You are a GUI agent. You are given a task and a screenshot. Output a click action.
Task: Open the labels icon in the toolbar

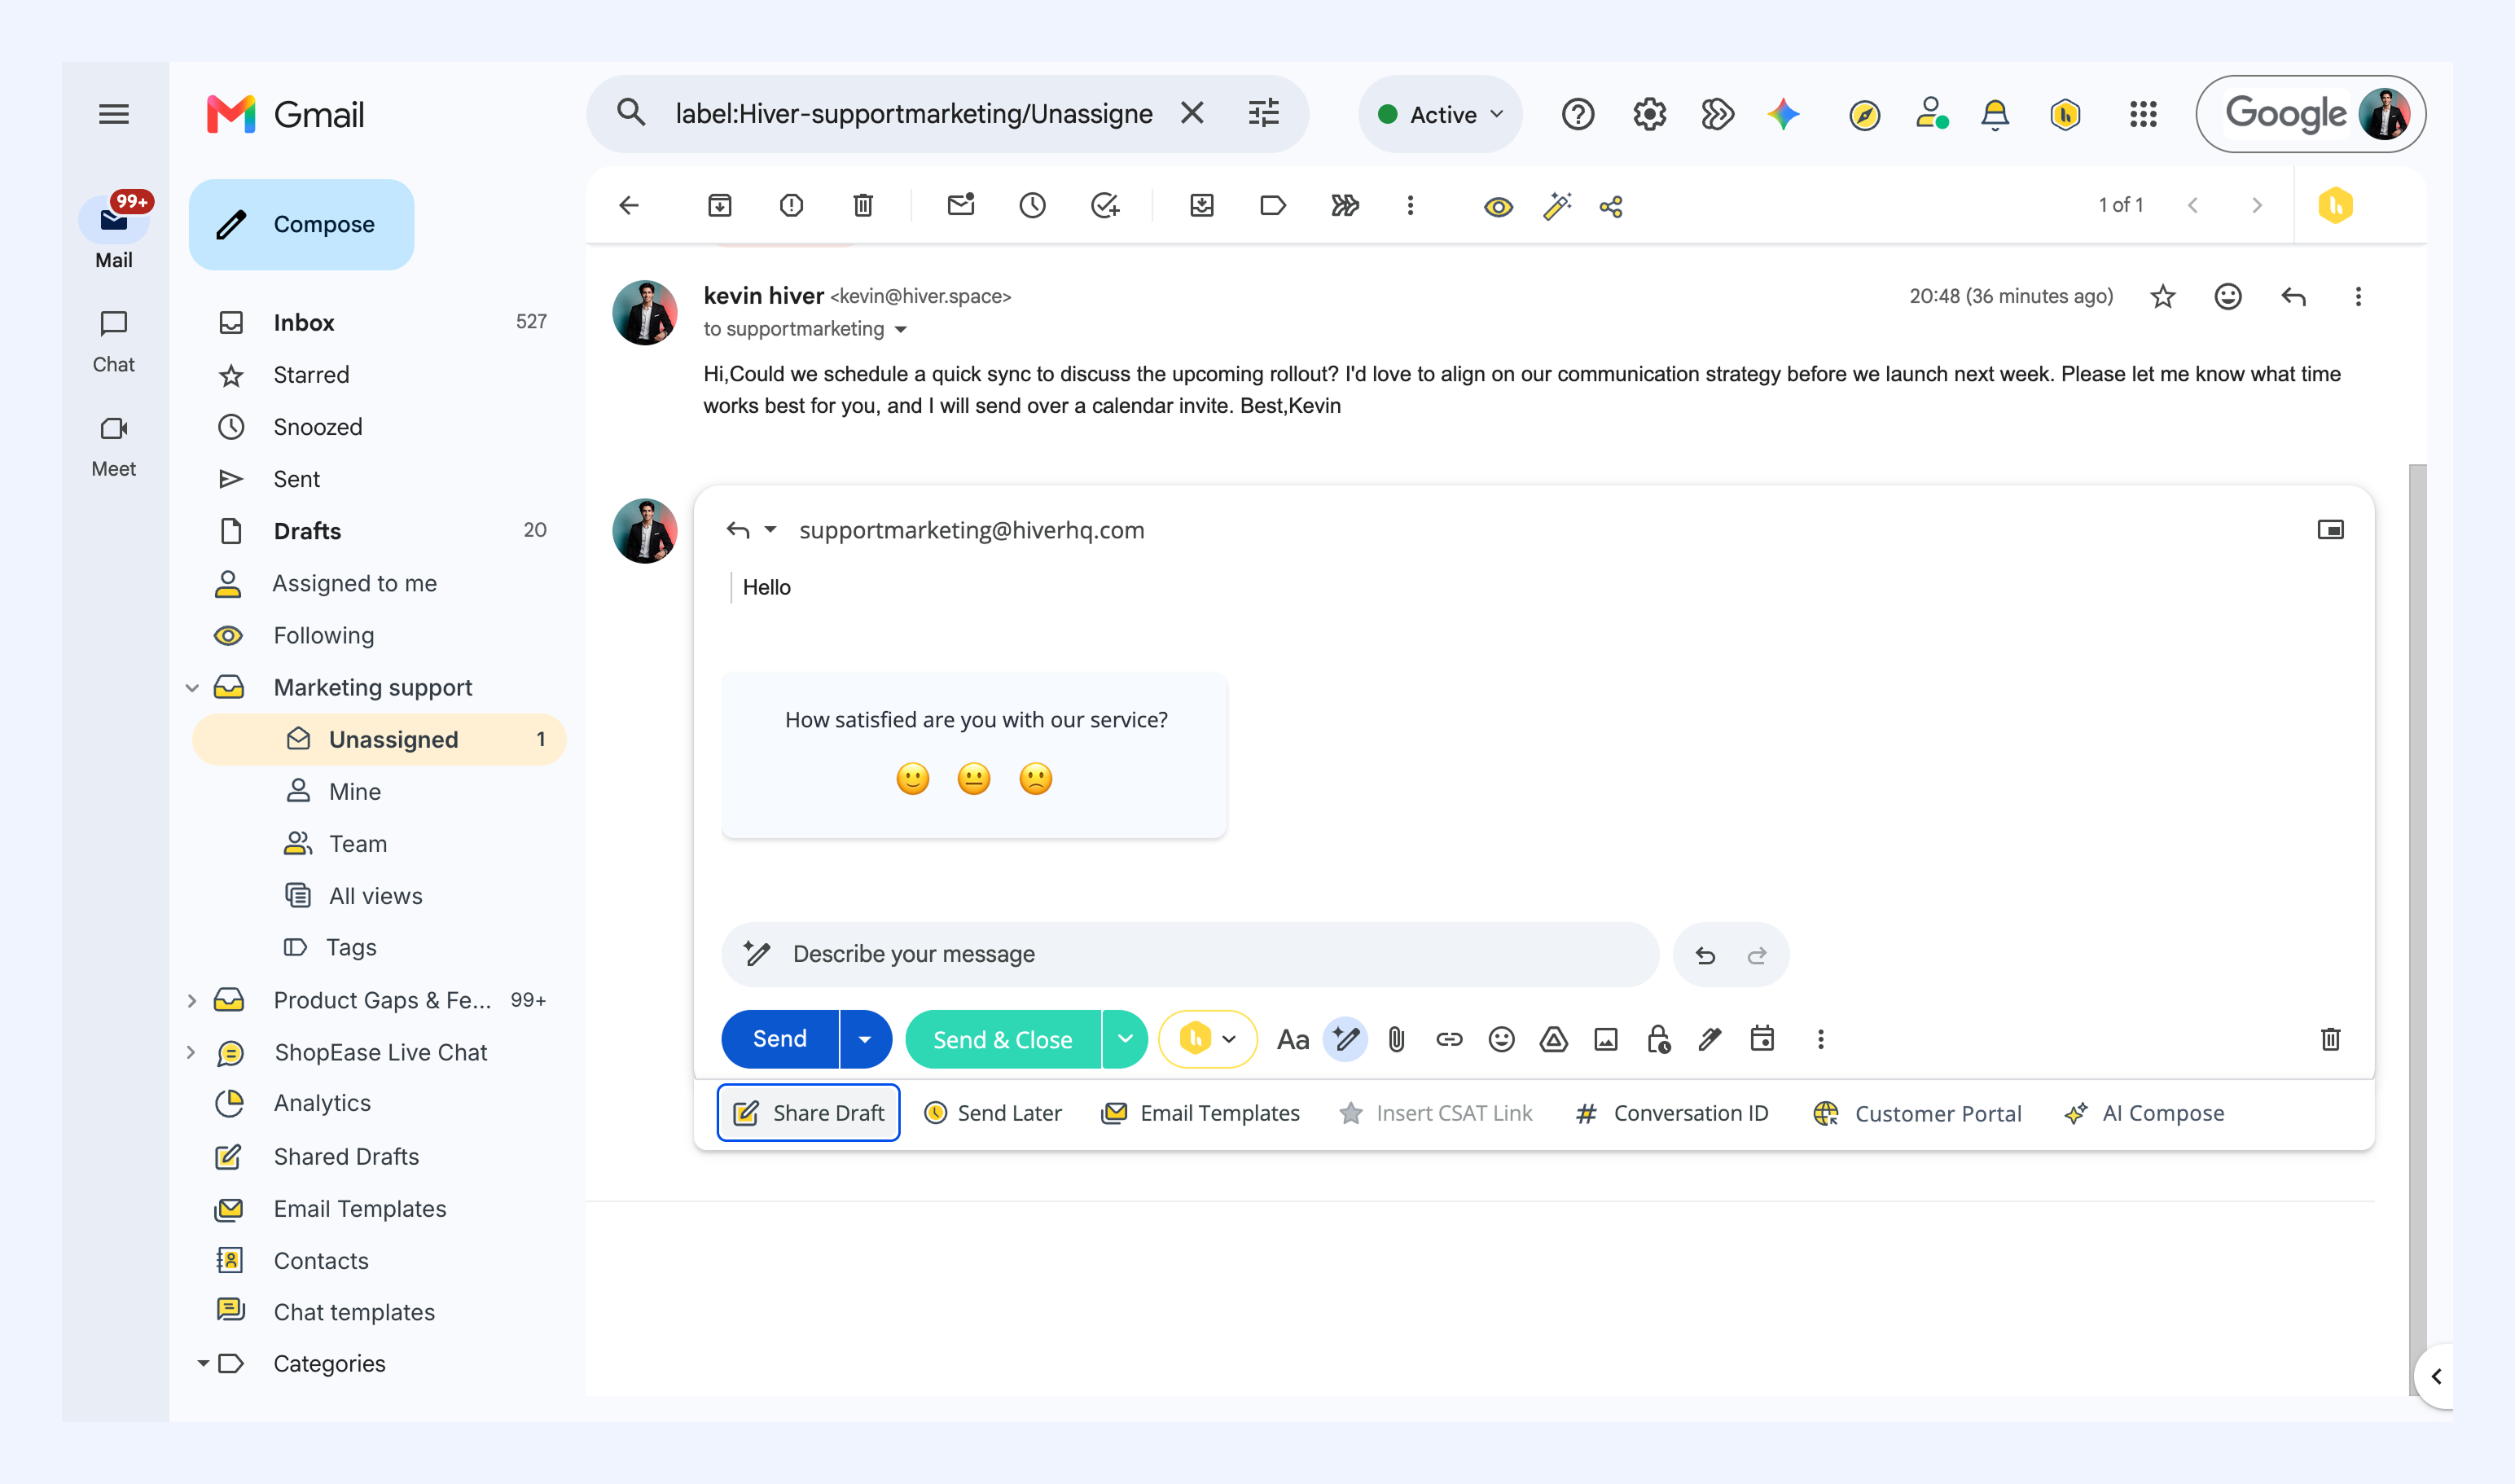point(1272,205)
